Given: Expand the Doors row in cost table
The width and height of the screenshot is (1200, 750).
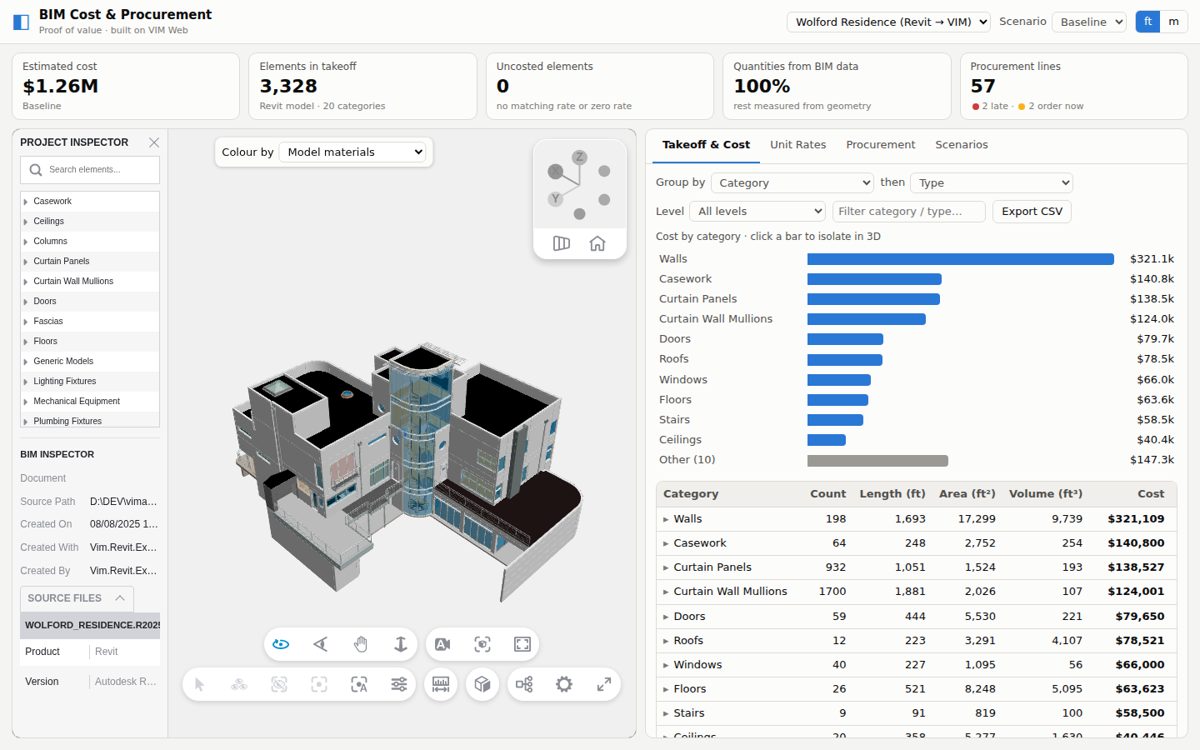Looking at the screenshot, I should pyautogui.click(x=666, y=617).
